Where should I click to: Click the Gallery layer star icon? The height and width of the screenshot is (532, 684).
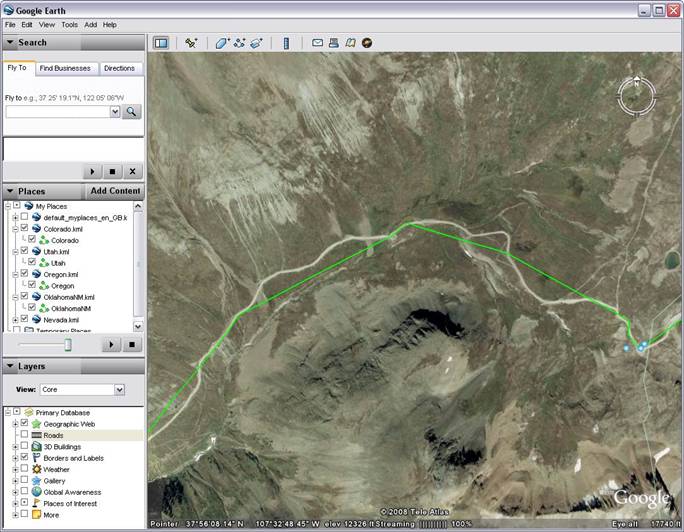[x=37, y=481]
